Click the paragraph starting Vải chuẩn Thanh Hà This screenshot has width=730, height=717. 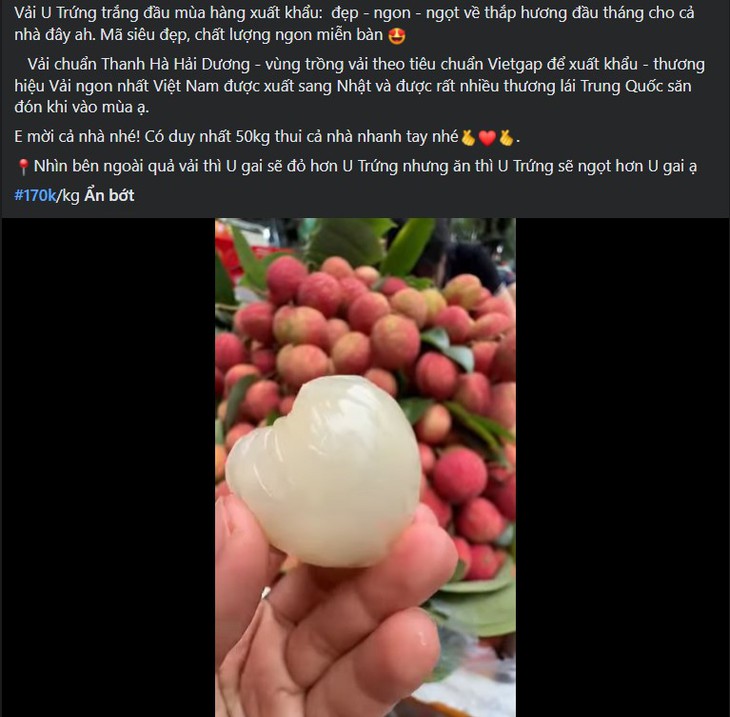click(x=359, y=86)
